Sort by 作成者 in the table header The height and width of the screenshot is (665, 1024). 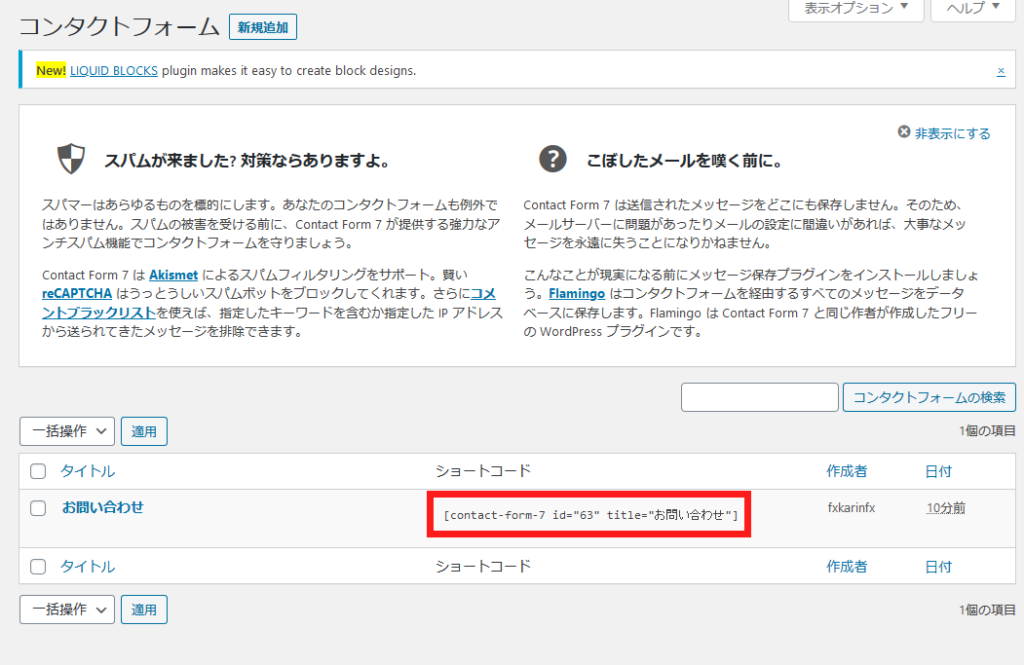pos(846,471)
